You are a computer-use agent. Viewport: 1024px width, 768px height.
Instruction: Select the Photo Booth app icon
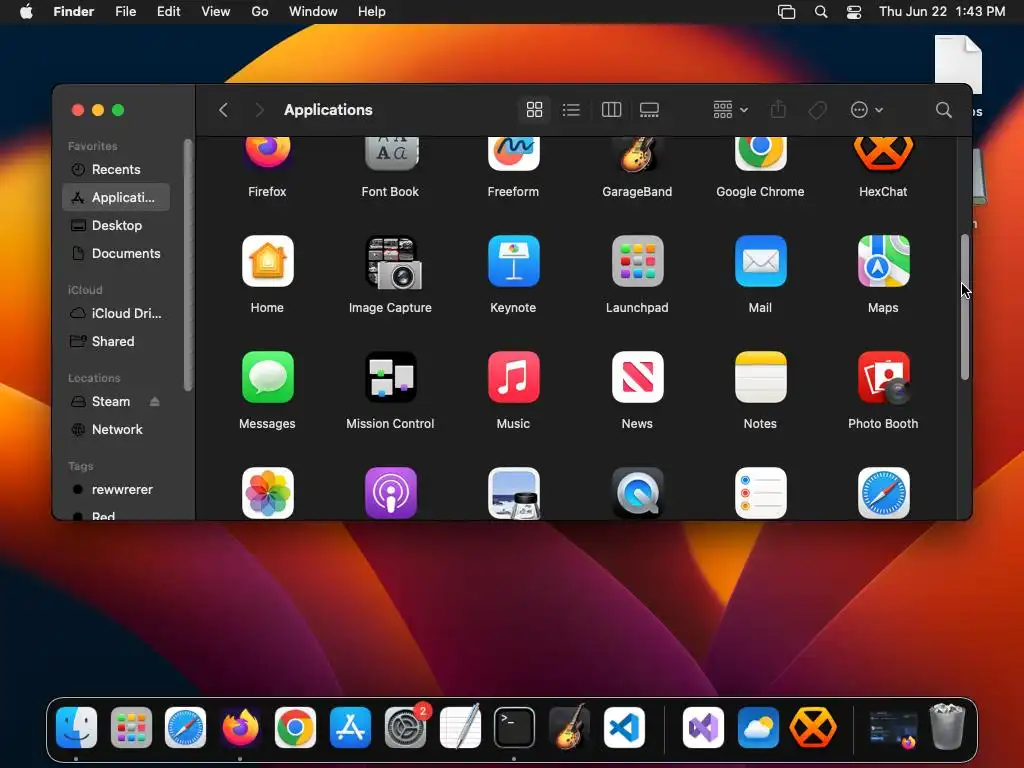click(883, 377)
